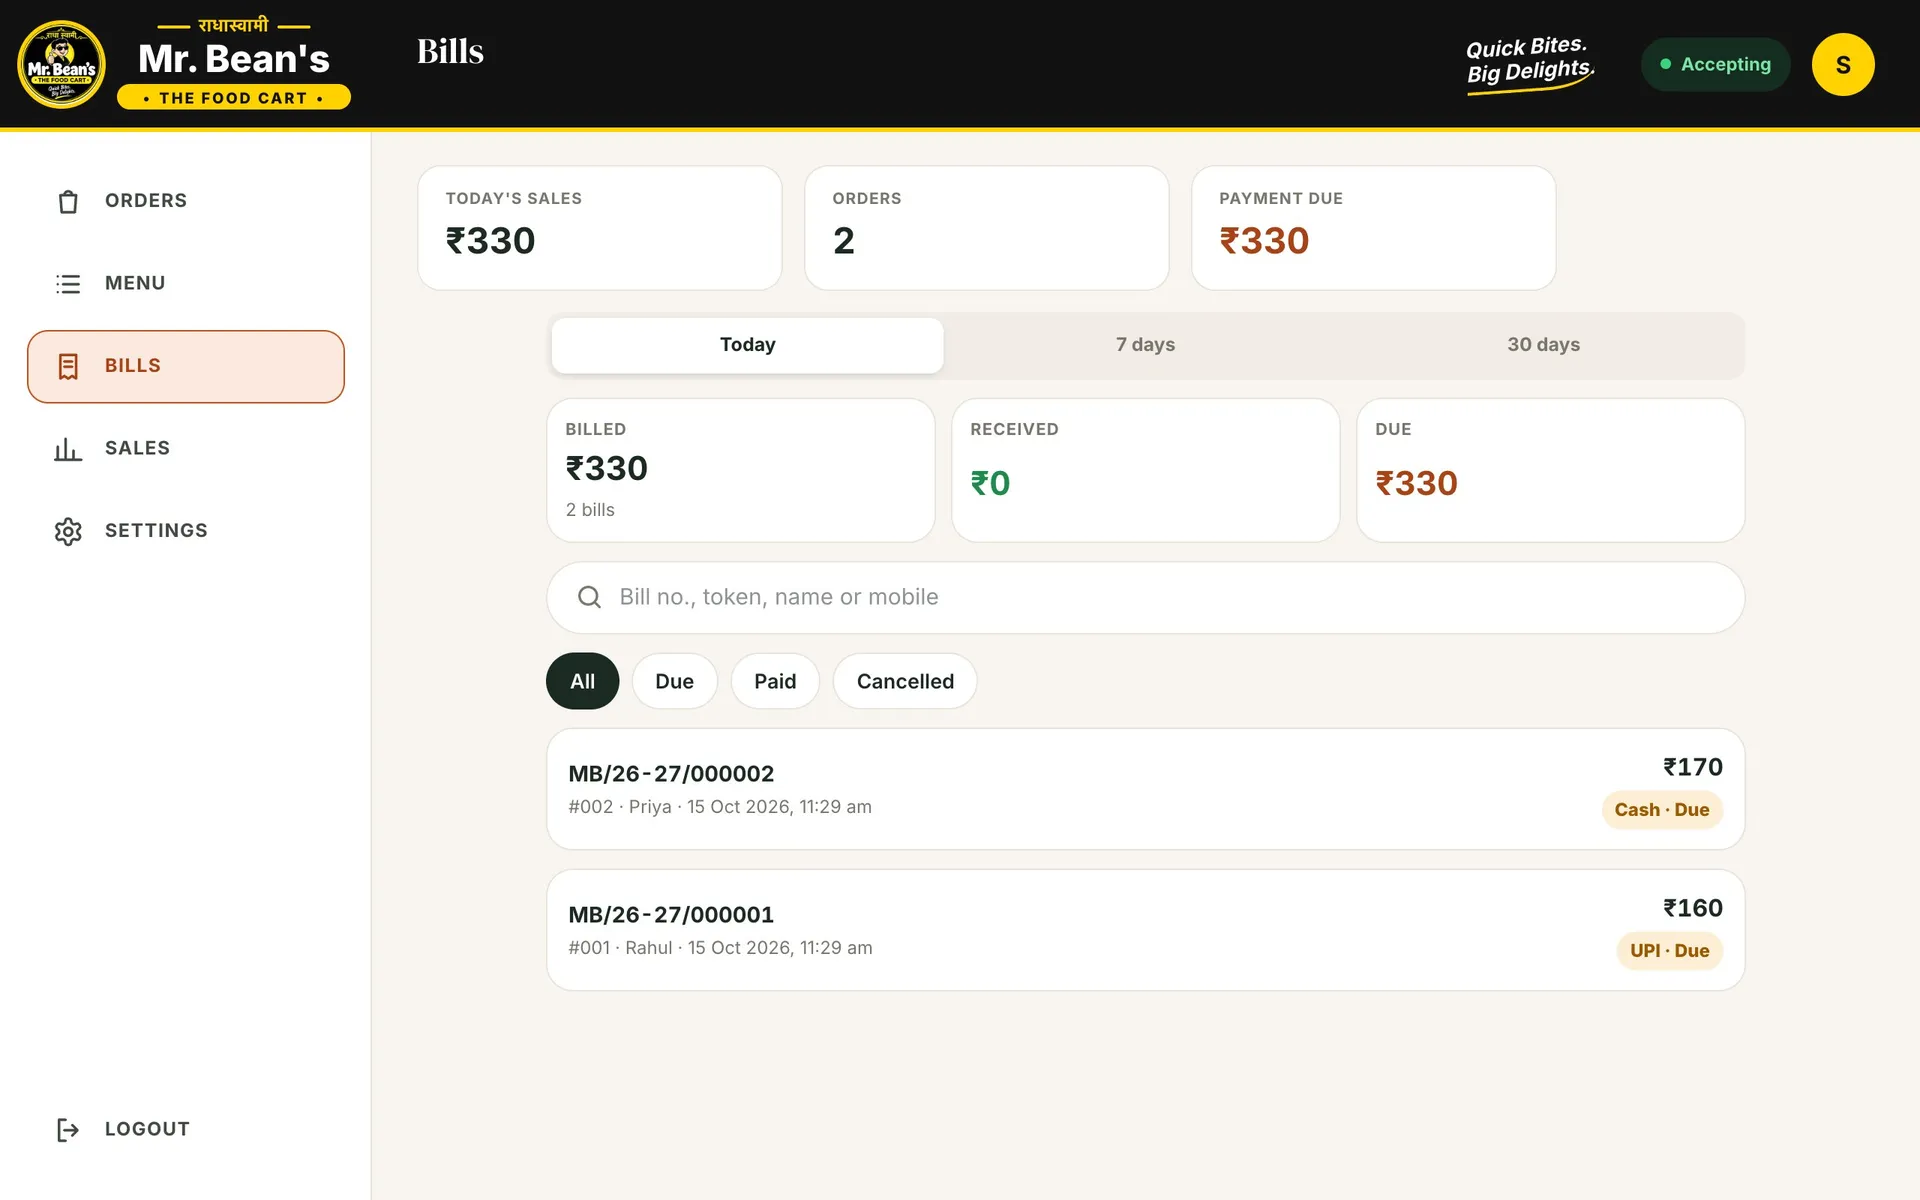Click the Today's Sales card

tap(600, 228)
